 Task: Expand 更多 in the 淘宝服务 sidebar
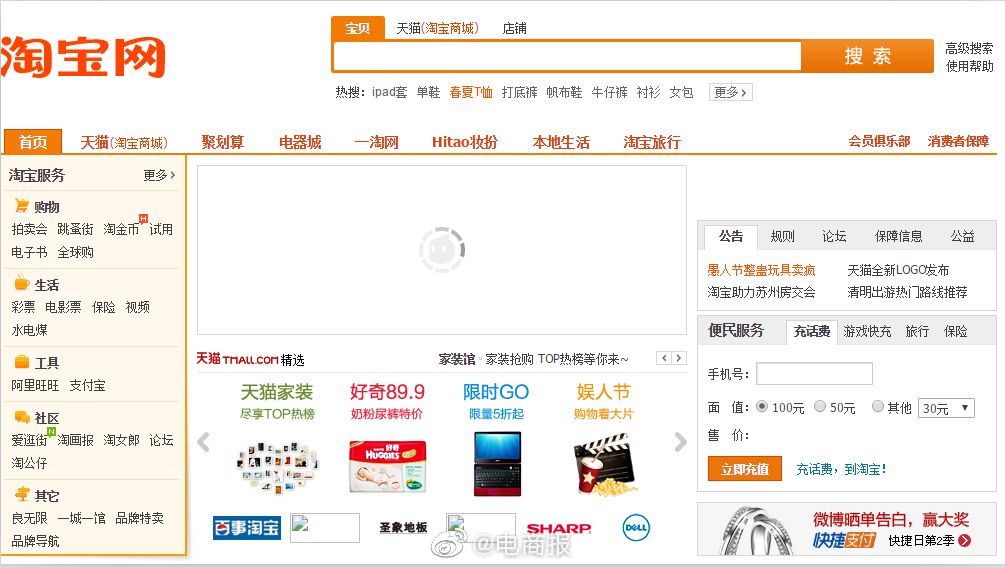click(159, 175)
